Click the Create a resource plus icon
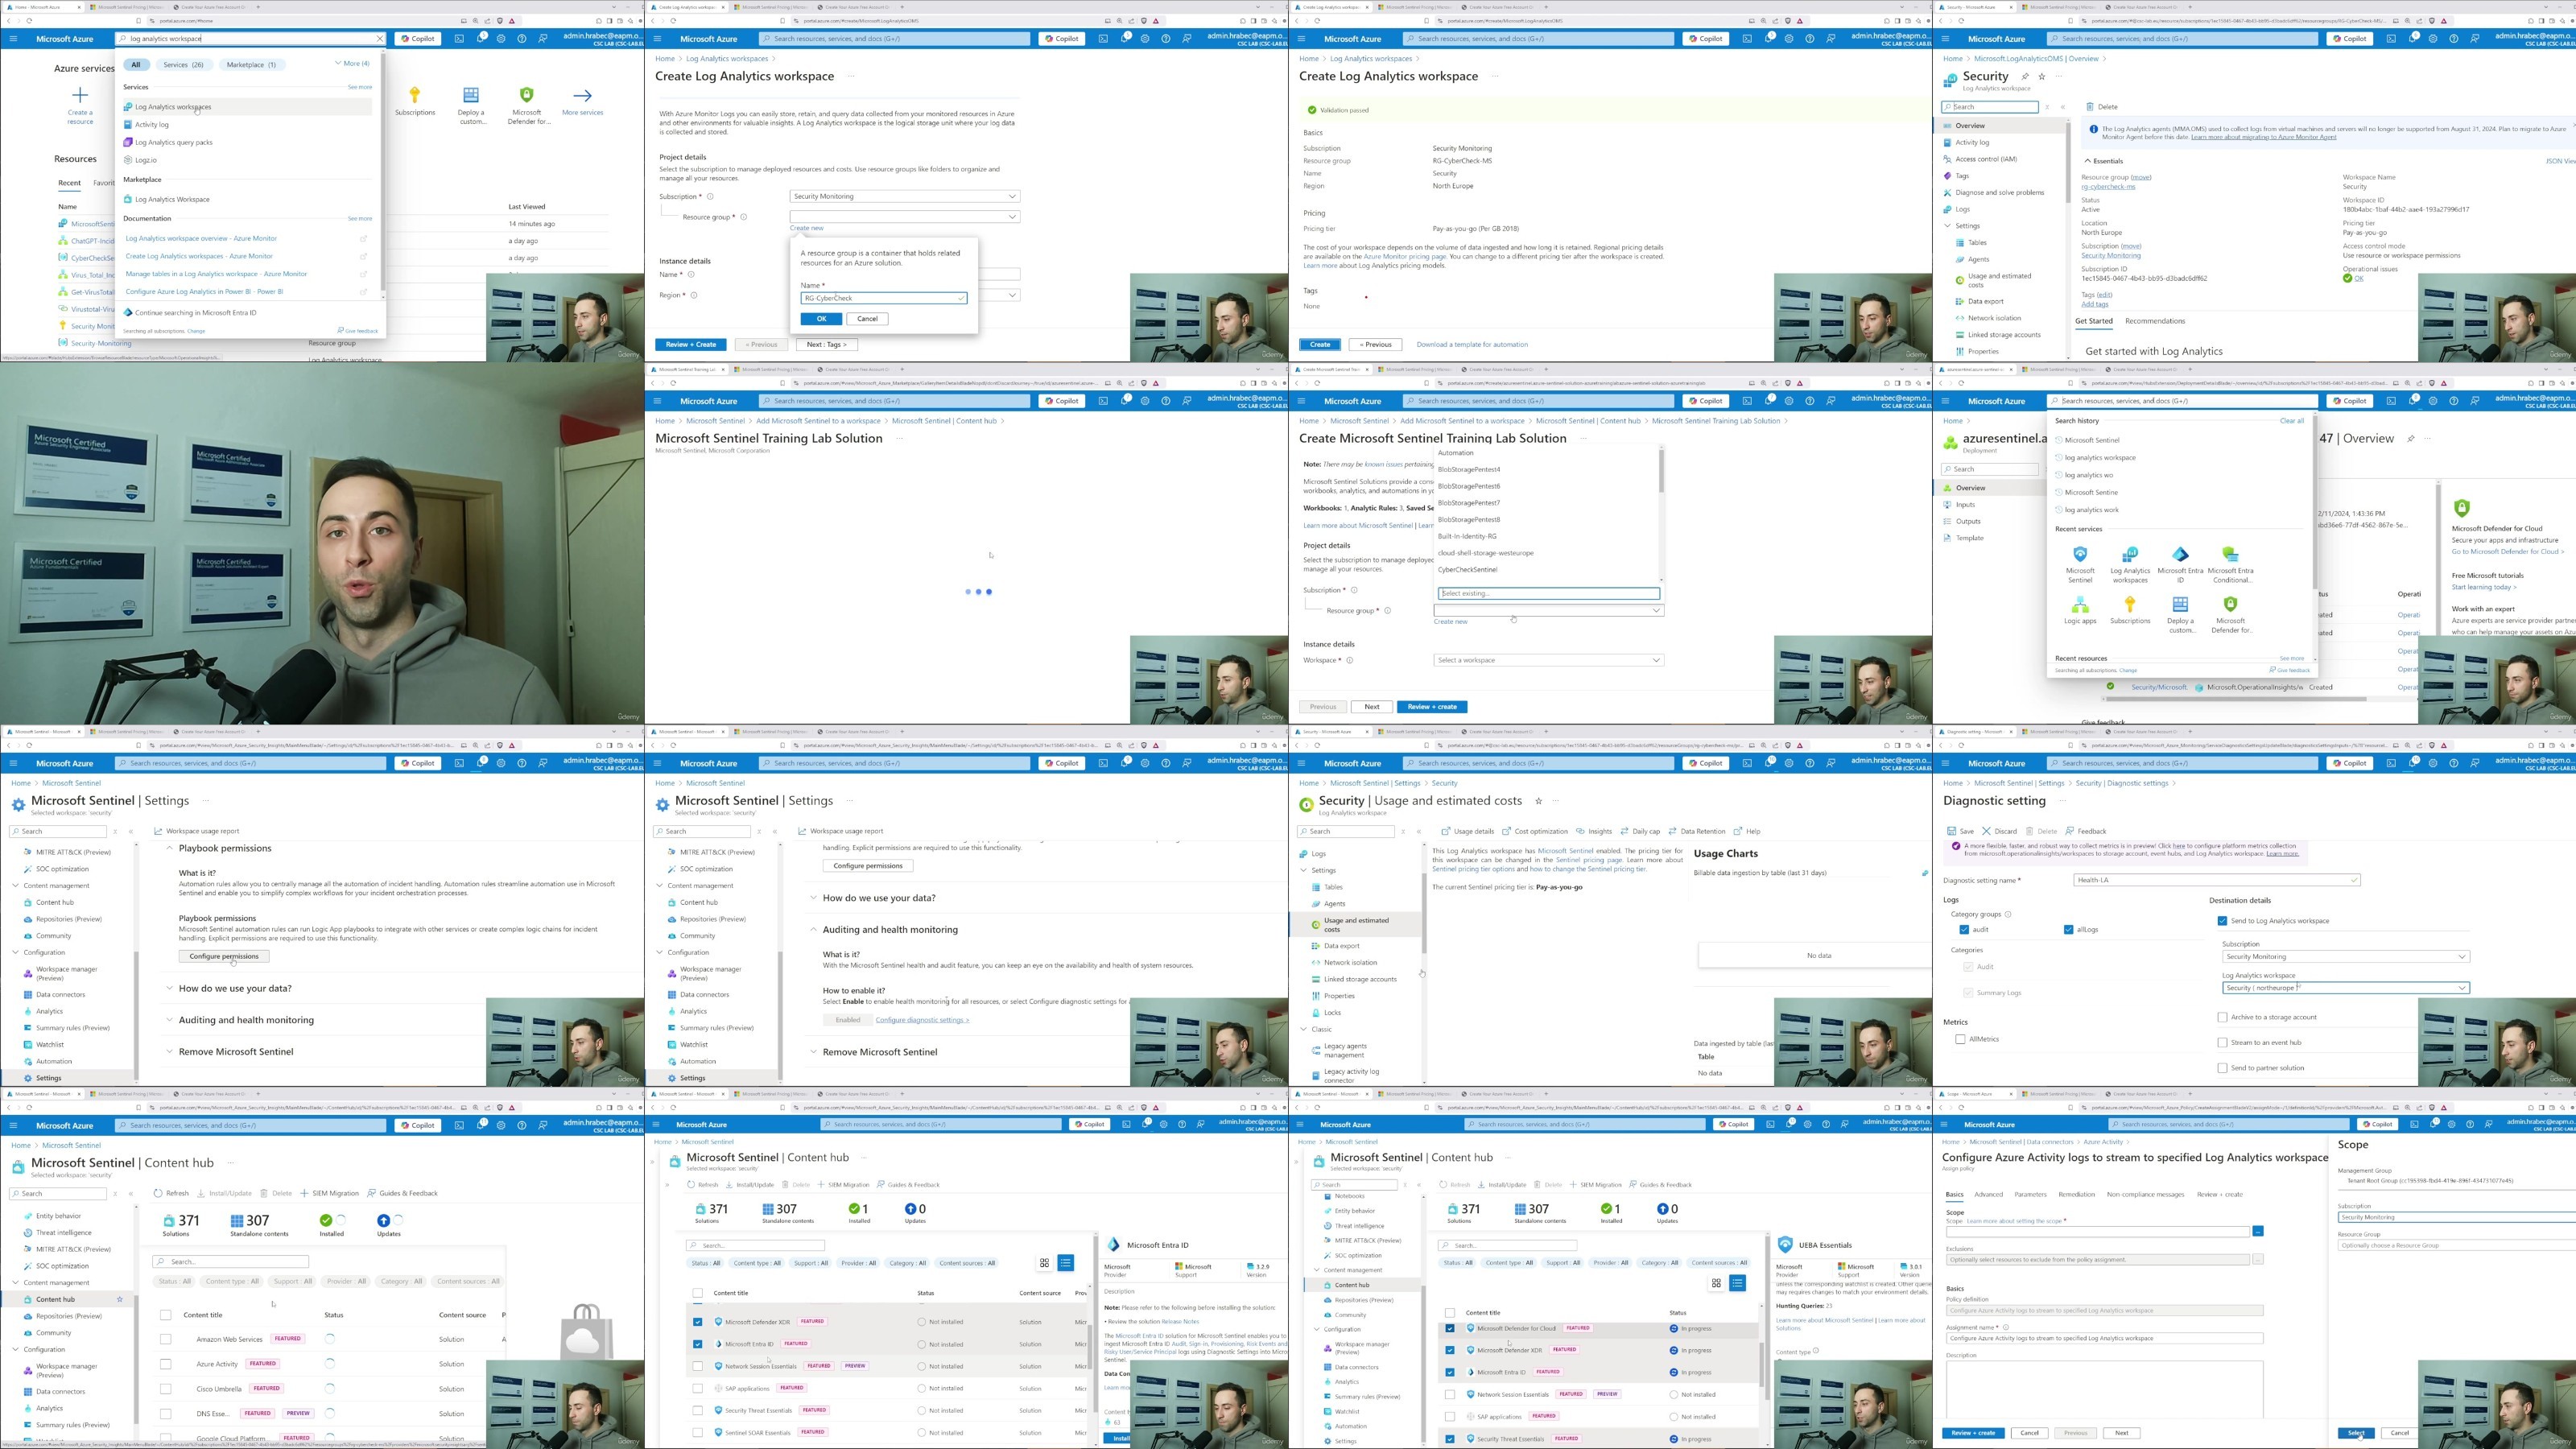 point(80,95)
